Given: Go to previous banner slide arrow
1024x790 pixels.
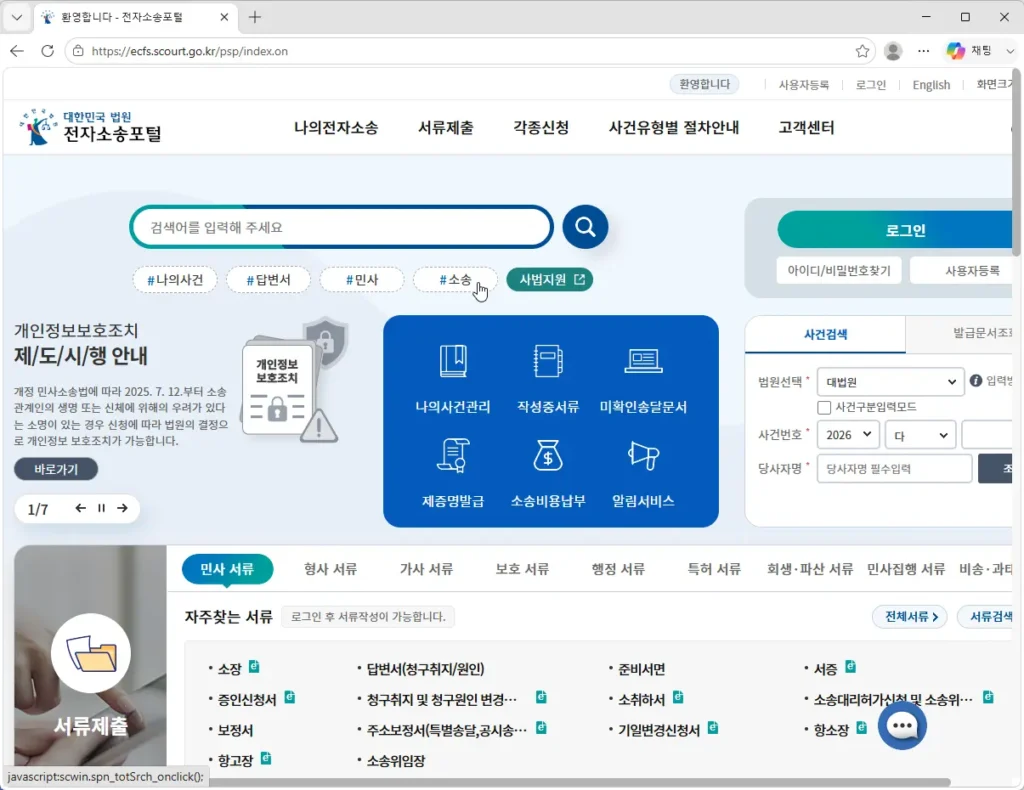Looking at the screenshot, I should [x=80, y=508].
